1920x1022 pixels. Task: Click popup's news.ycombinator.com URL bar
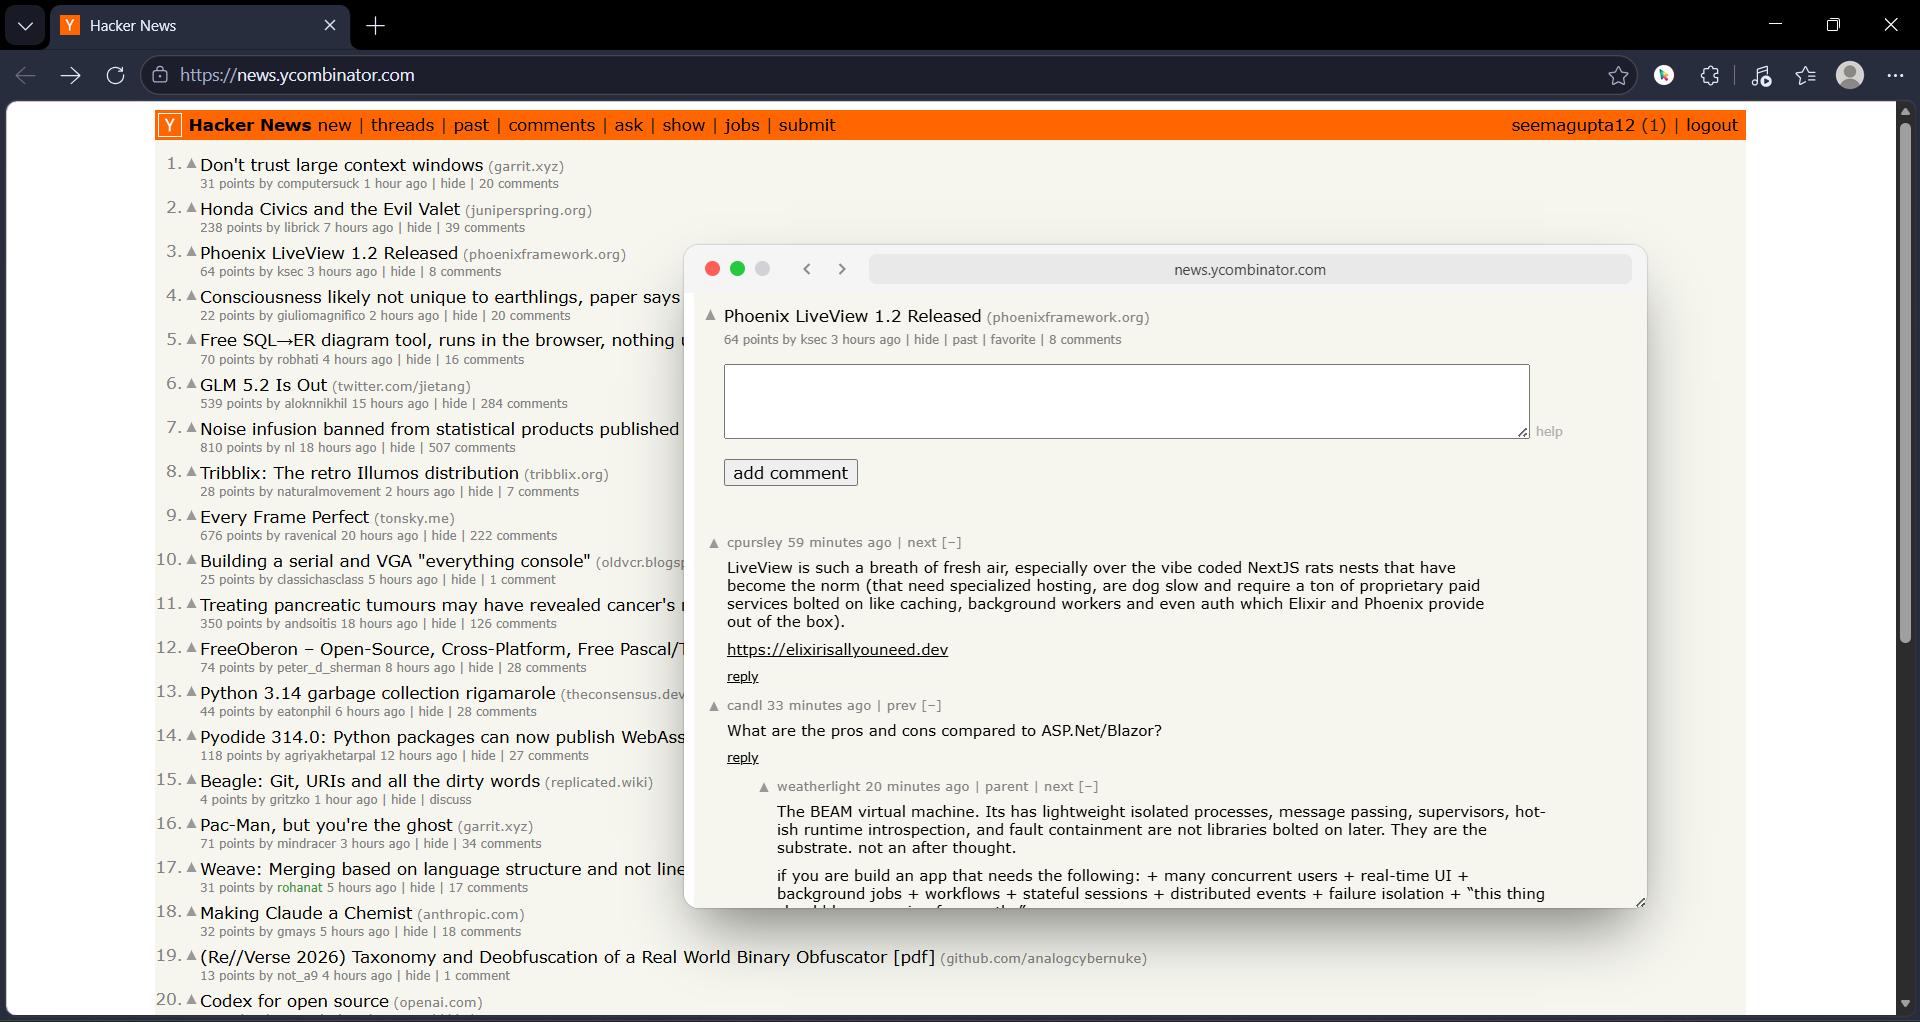click(1250, 270)
